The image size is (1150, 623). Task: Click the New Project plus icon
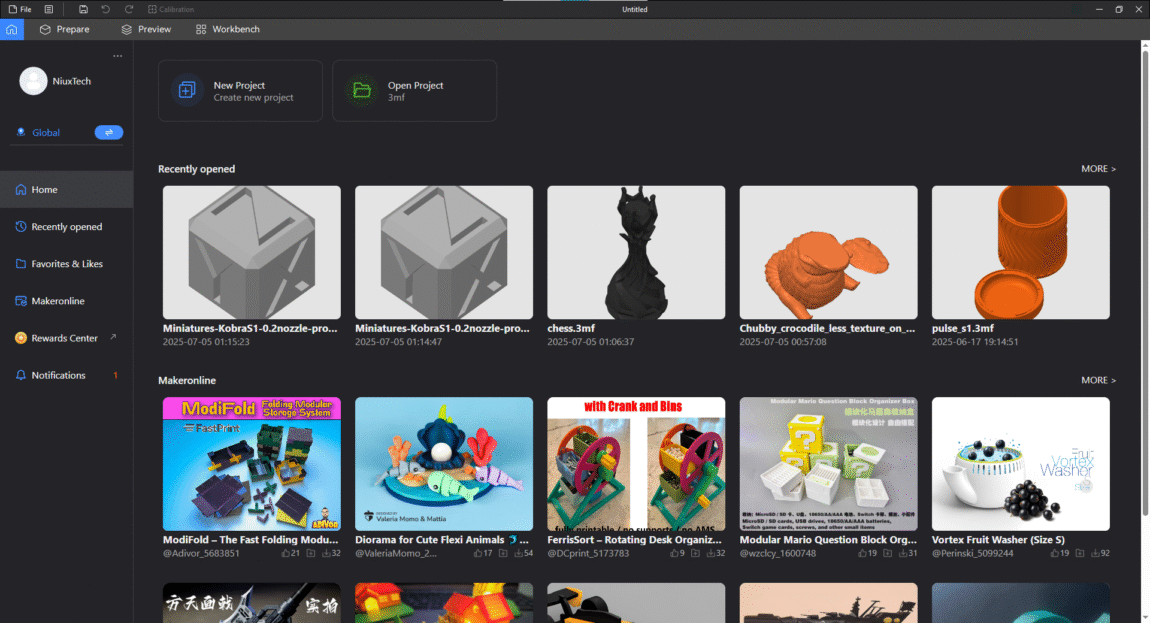[187, 90]
